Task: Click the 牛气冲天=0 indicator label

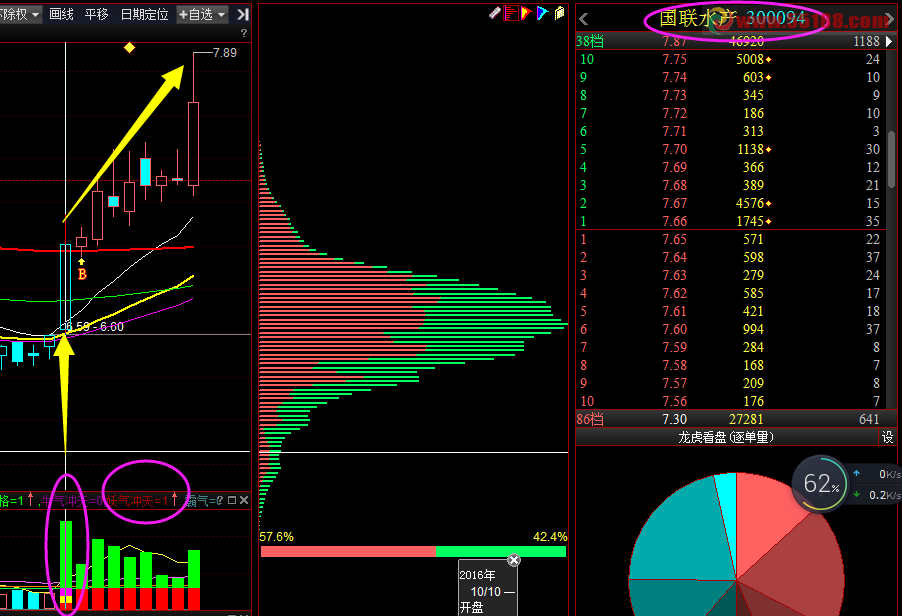Action: click(72, 501)
